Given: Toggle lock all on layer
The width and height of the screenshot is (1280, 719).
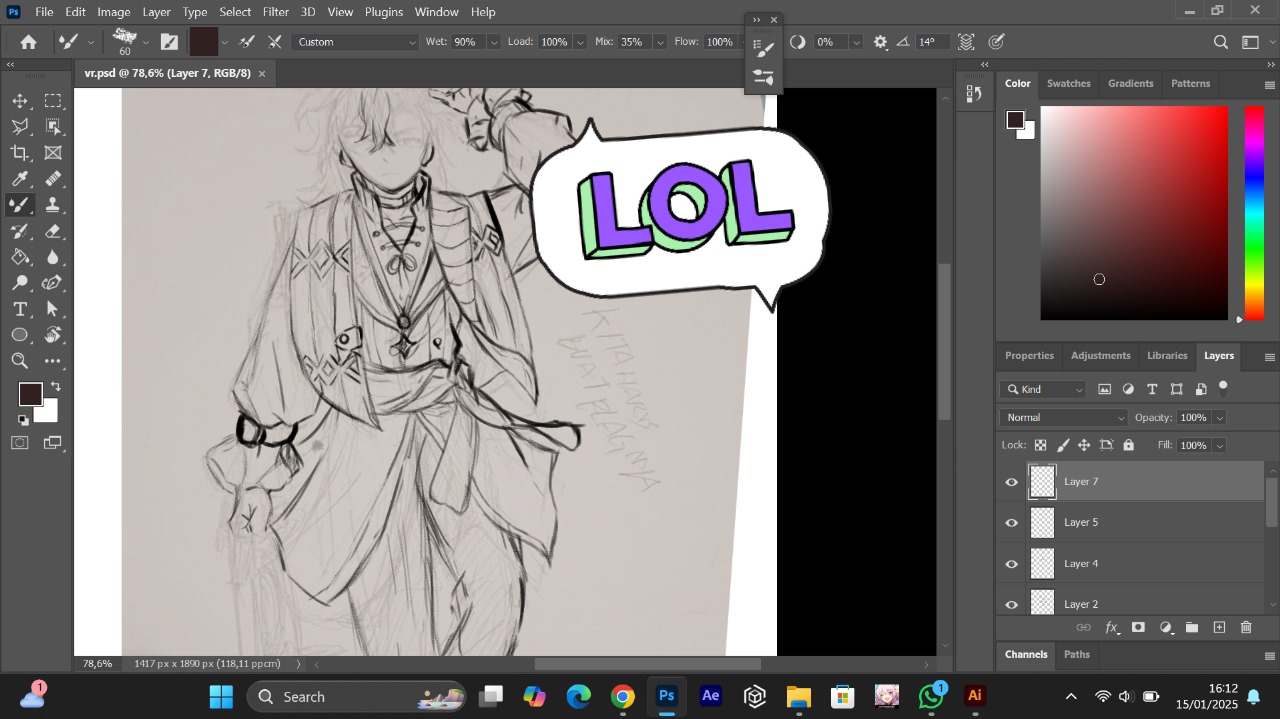Looking at the screenshot, I should 1129,445.
